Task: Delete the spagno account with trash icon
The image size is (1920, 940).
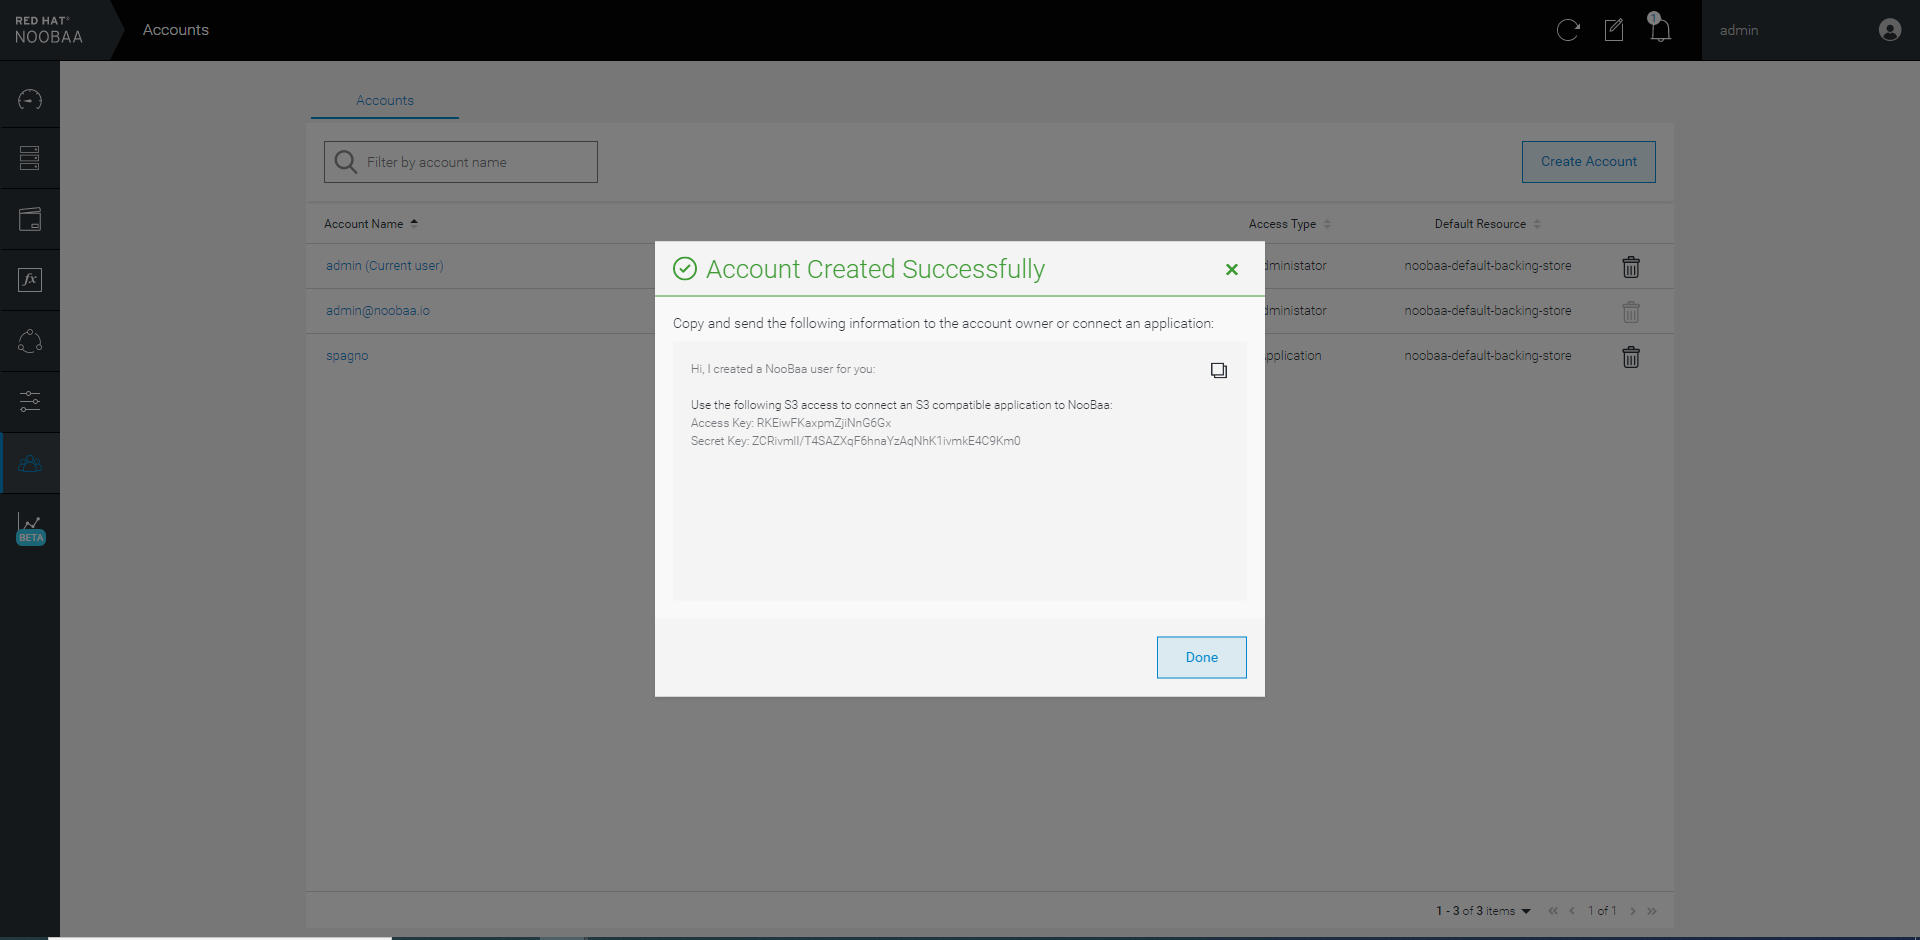Action: coord(1630,357)
